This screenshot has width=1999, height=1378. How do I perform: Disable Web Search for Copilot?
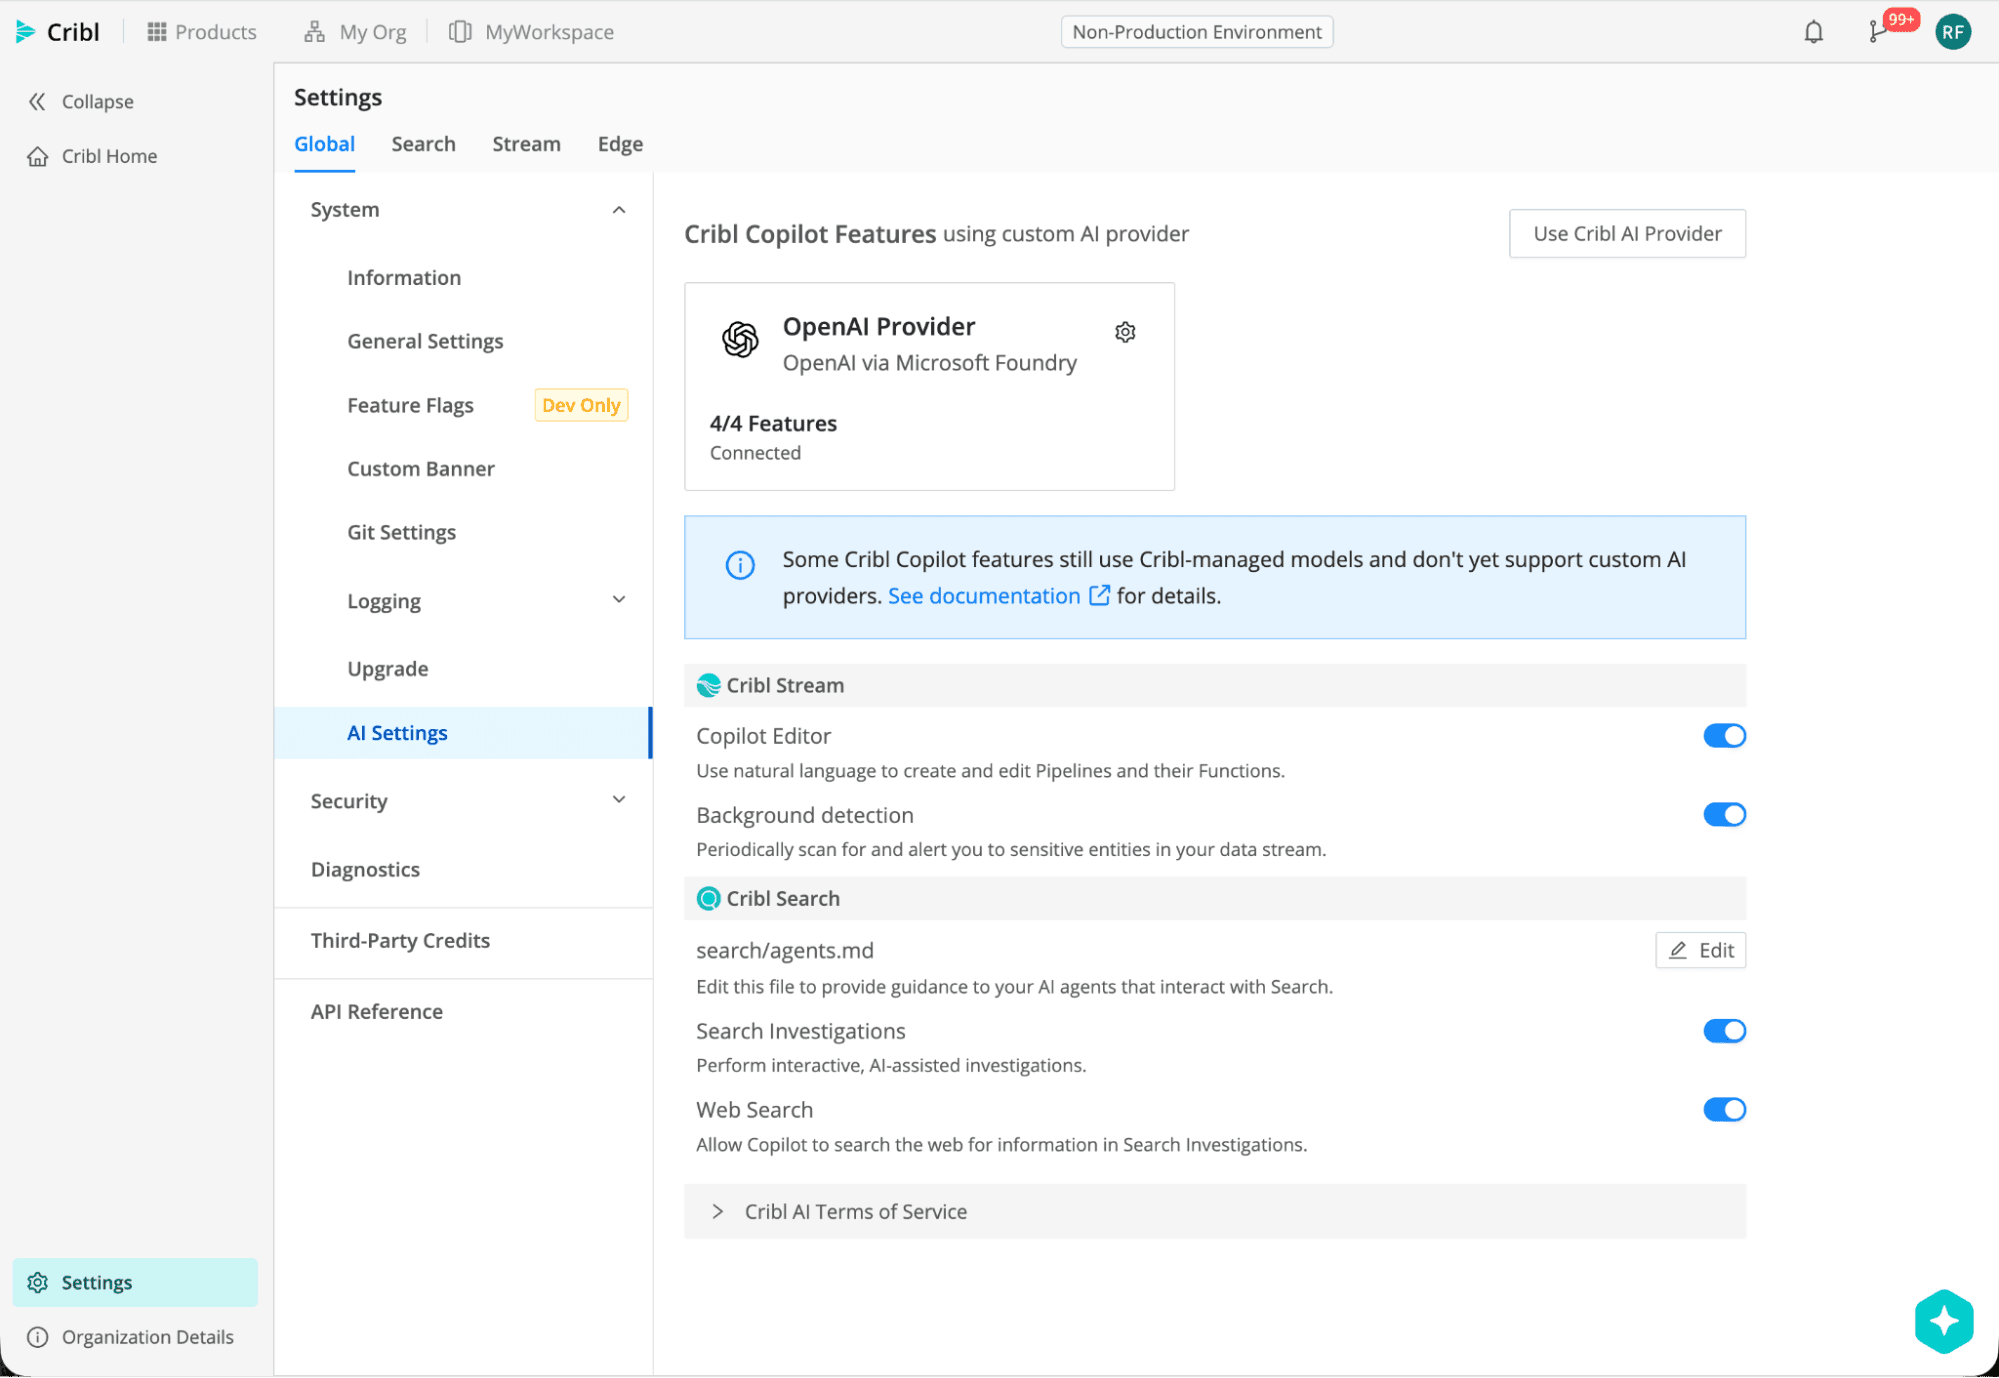1724,1109
